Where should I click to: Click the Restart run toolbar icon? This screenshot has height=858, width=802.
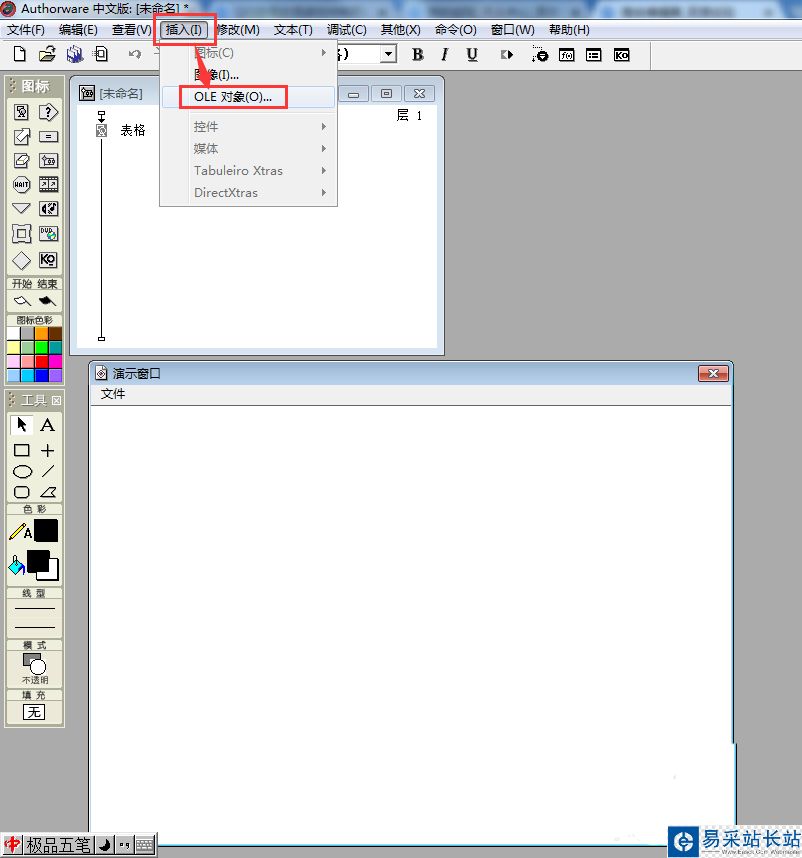click(x=507, y=55)
